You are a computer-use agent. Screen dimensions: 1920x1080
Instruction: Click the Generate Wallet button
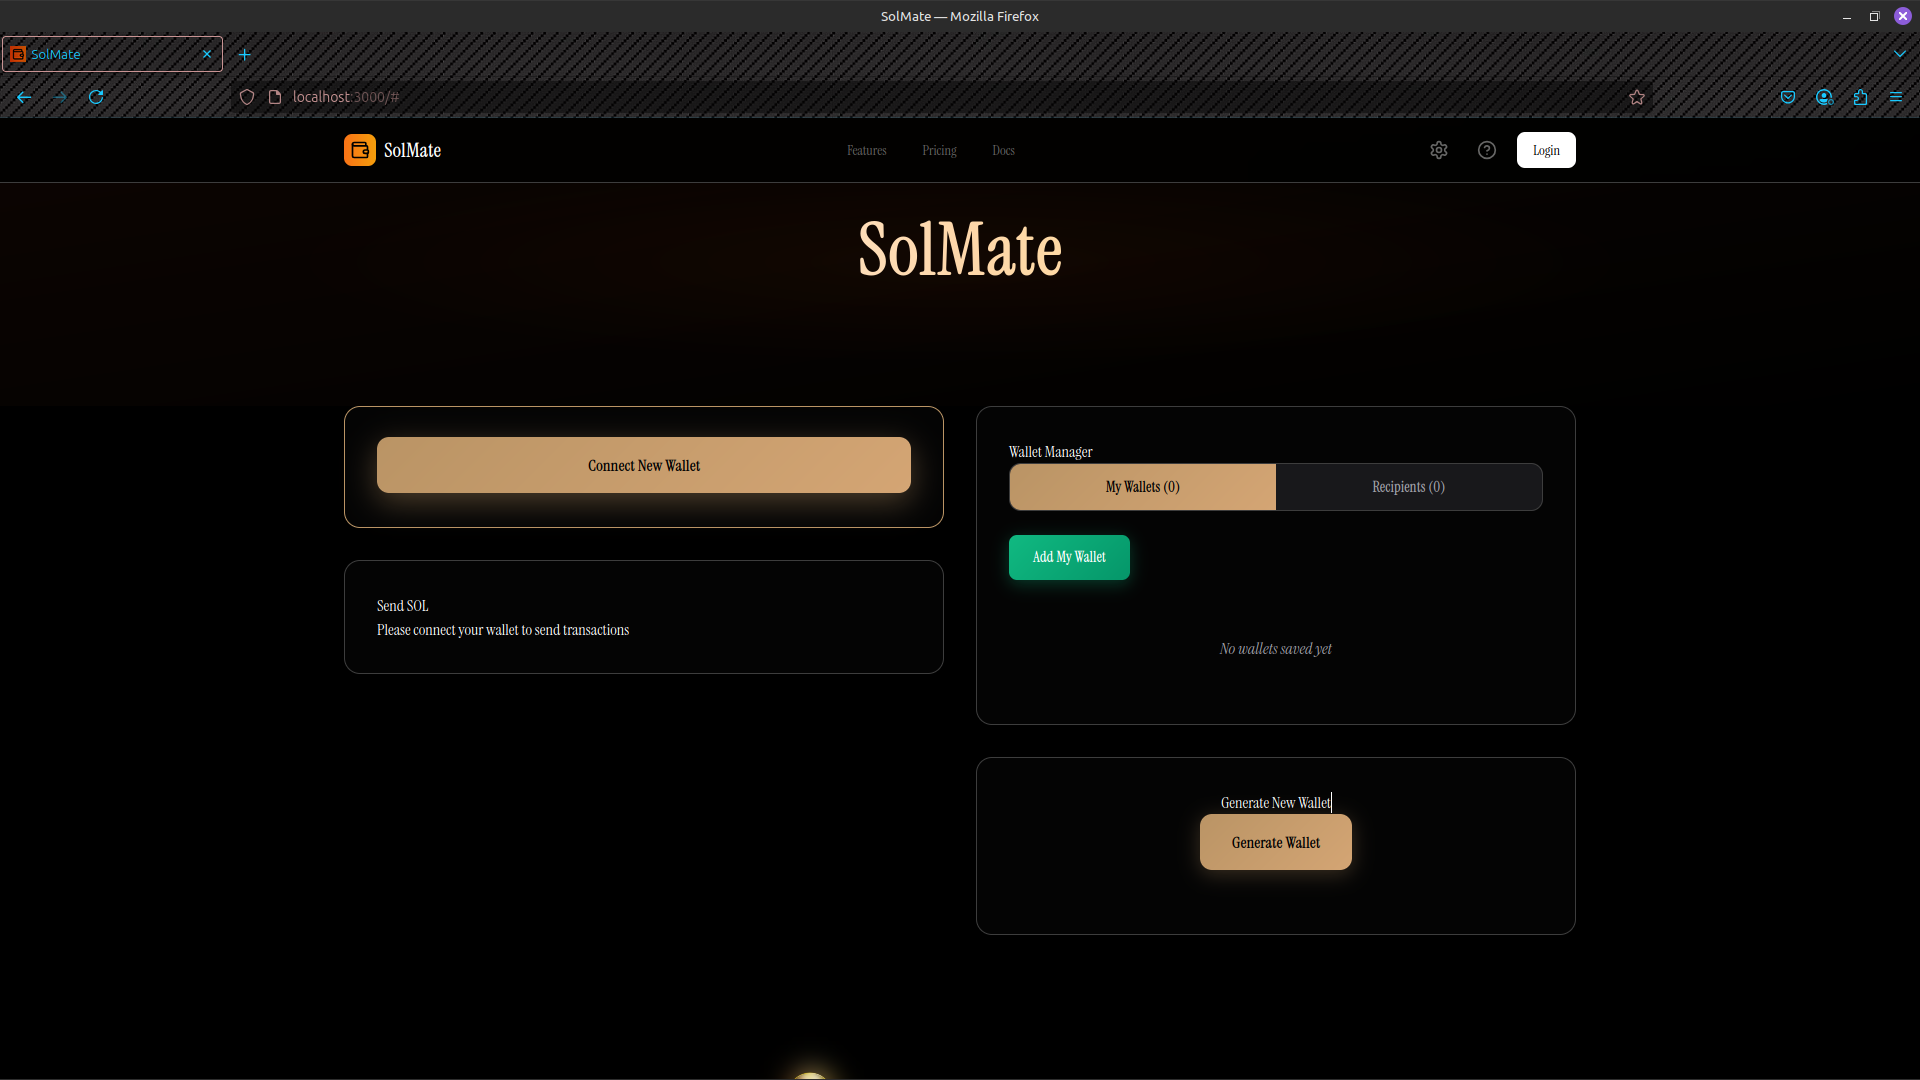tap(1275, 842)
